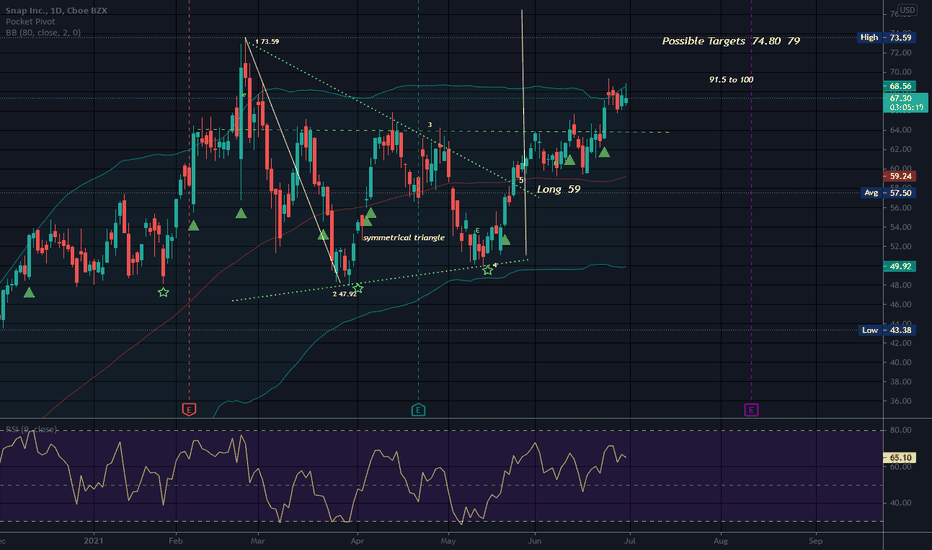
Task: Select the RSI (9, close) indicator legend
Action: click(x=31, y=429)
